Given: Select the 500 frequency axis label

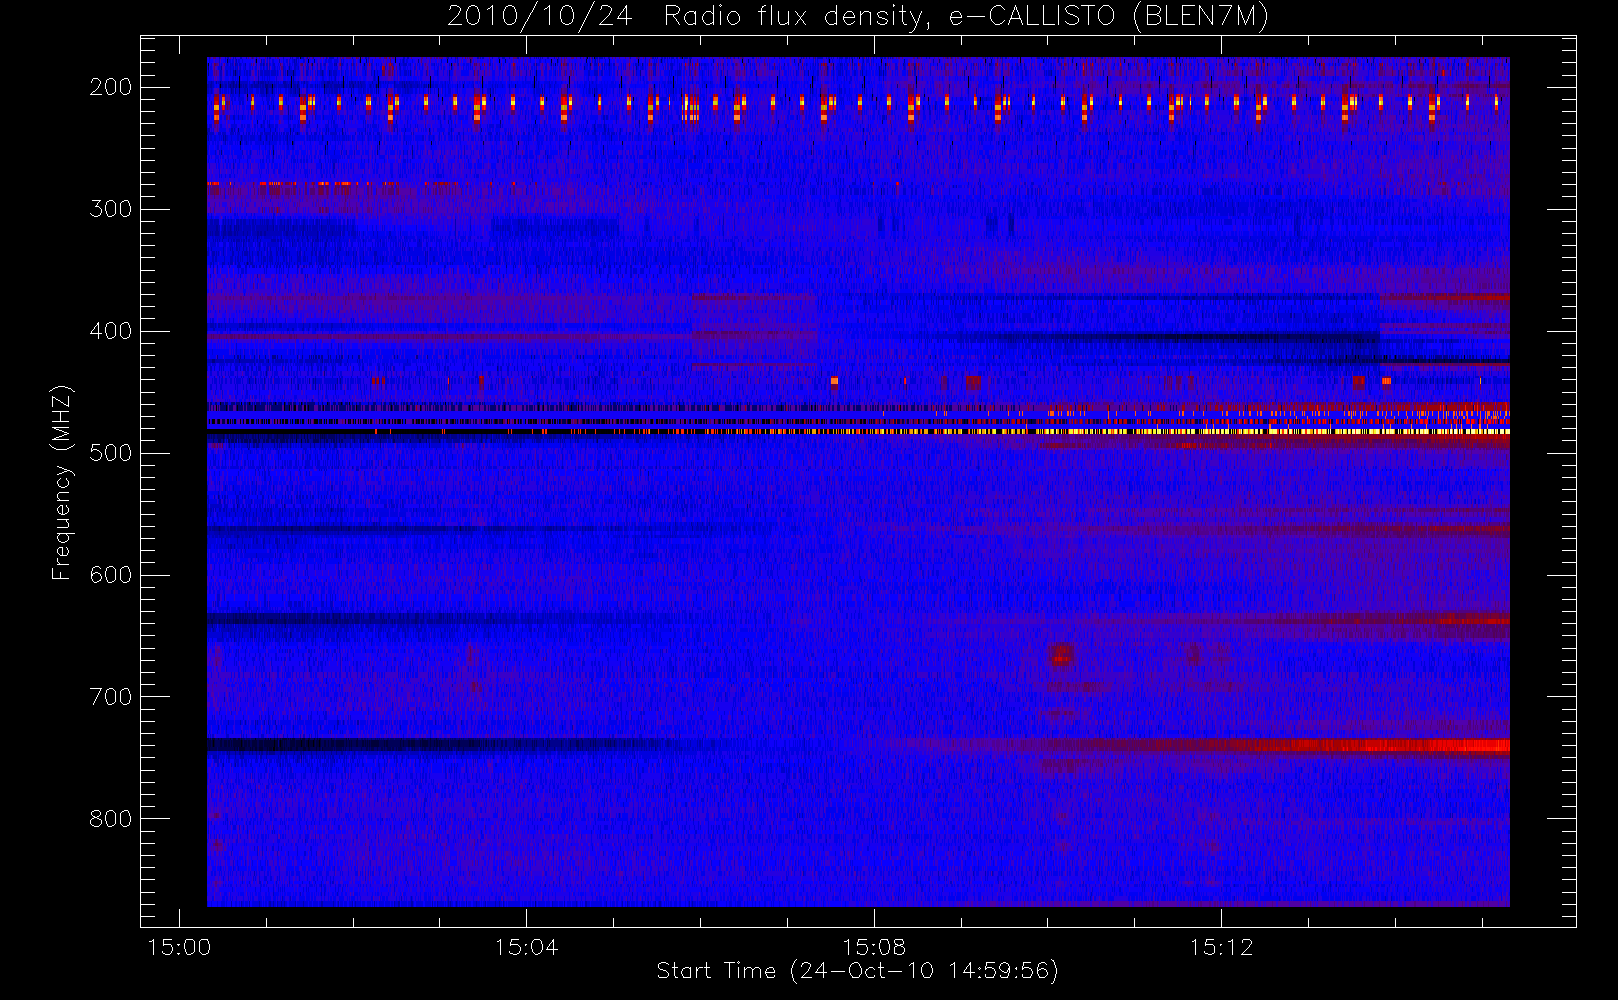Looking at the screenshot, I should click(110, 453).
